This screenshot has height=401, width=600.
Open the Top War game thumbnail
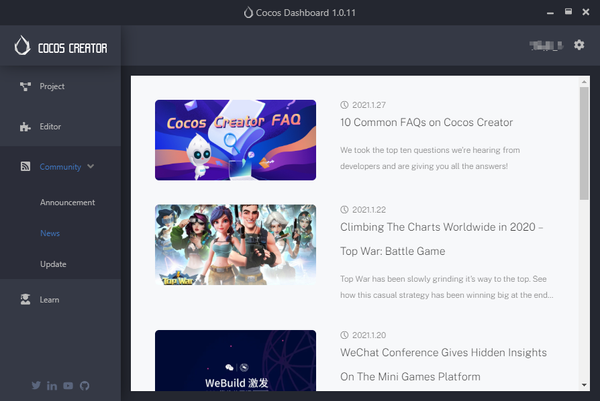point(235,245)
